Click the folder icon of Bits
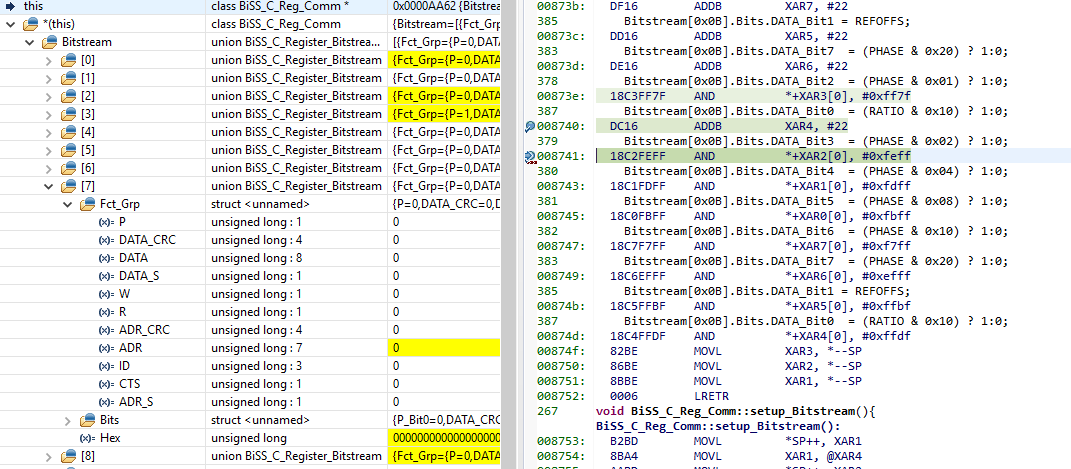Screen dimensions: 1071x469 pyautogui.click(x=87, y=420)
